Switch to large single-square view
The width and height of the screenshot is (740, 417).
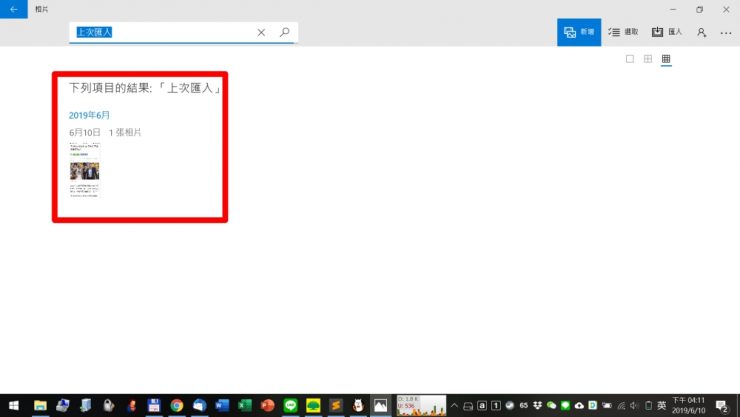click(630, 59)
